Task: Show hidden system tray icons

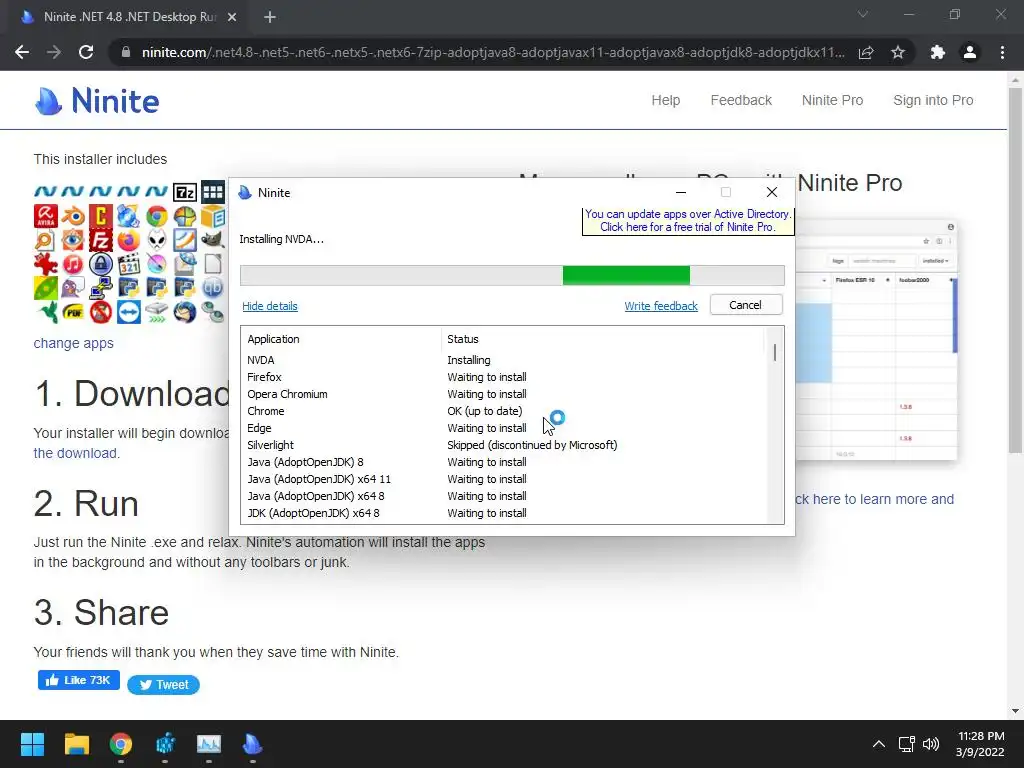Action: pos(879,744)
